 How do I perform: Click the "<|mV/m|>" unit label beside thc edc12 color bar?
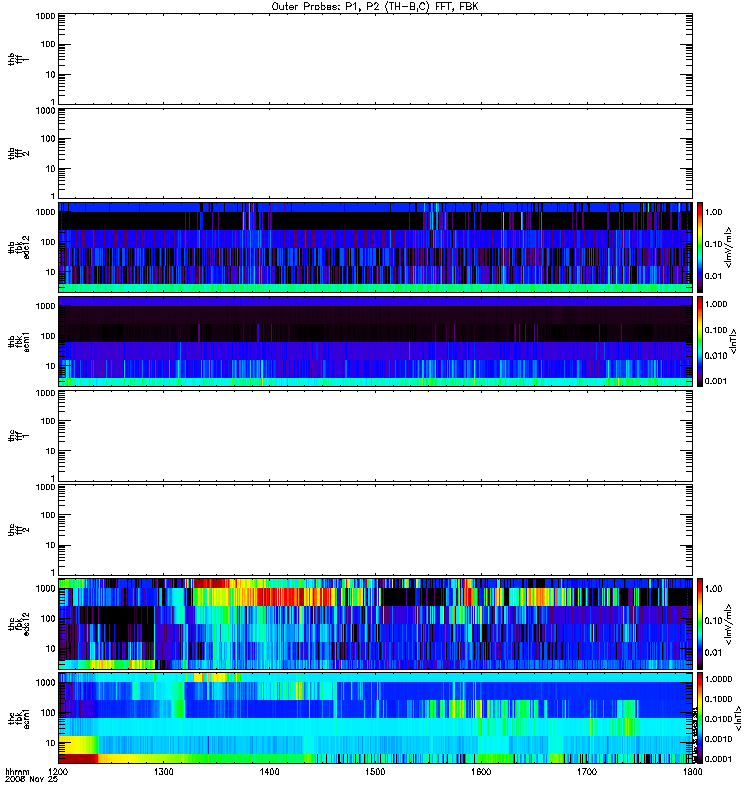[x=729, y=623]
